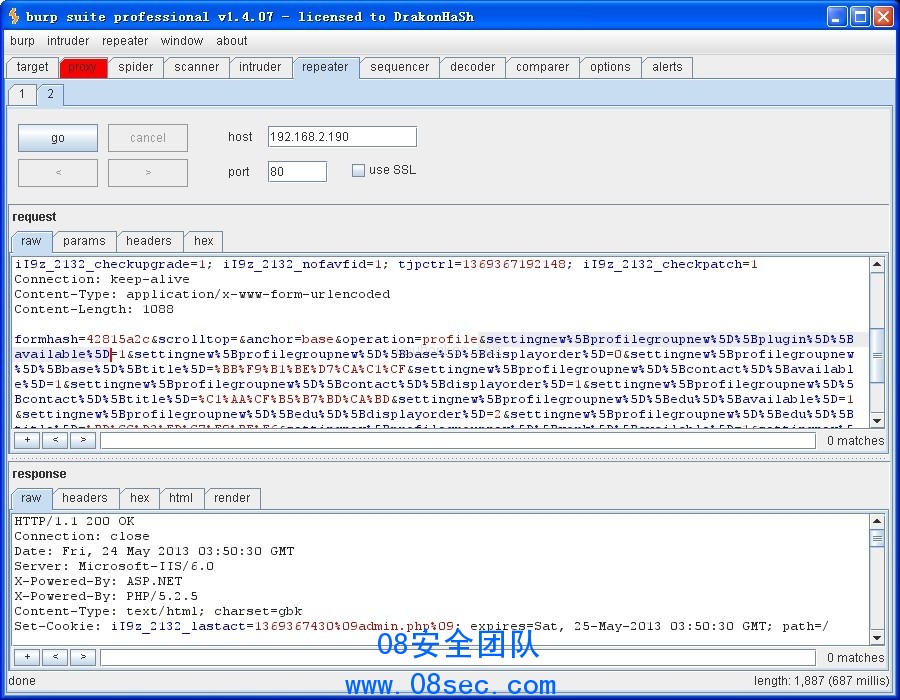Select repeater request tab 1
Viewport: 900px width, 700px height.
point(22,94)
